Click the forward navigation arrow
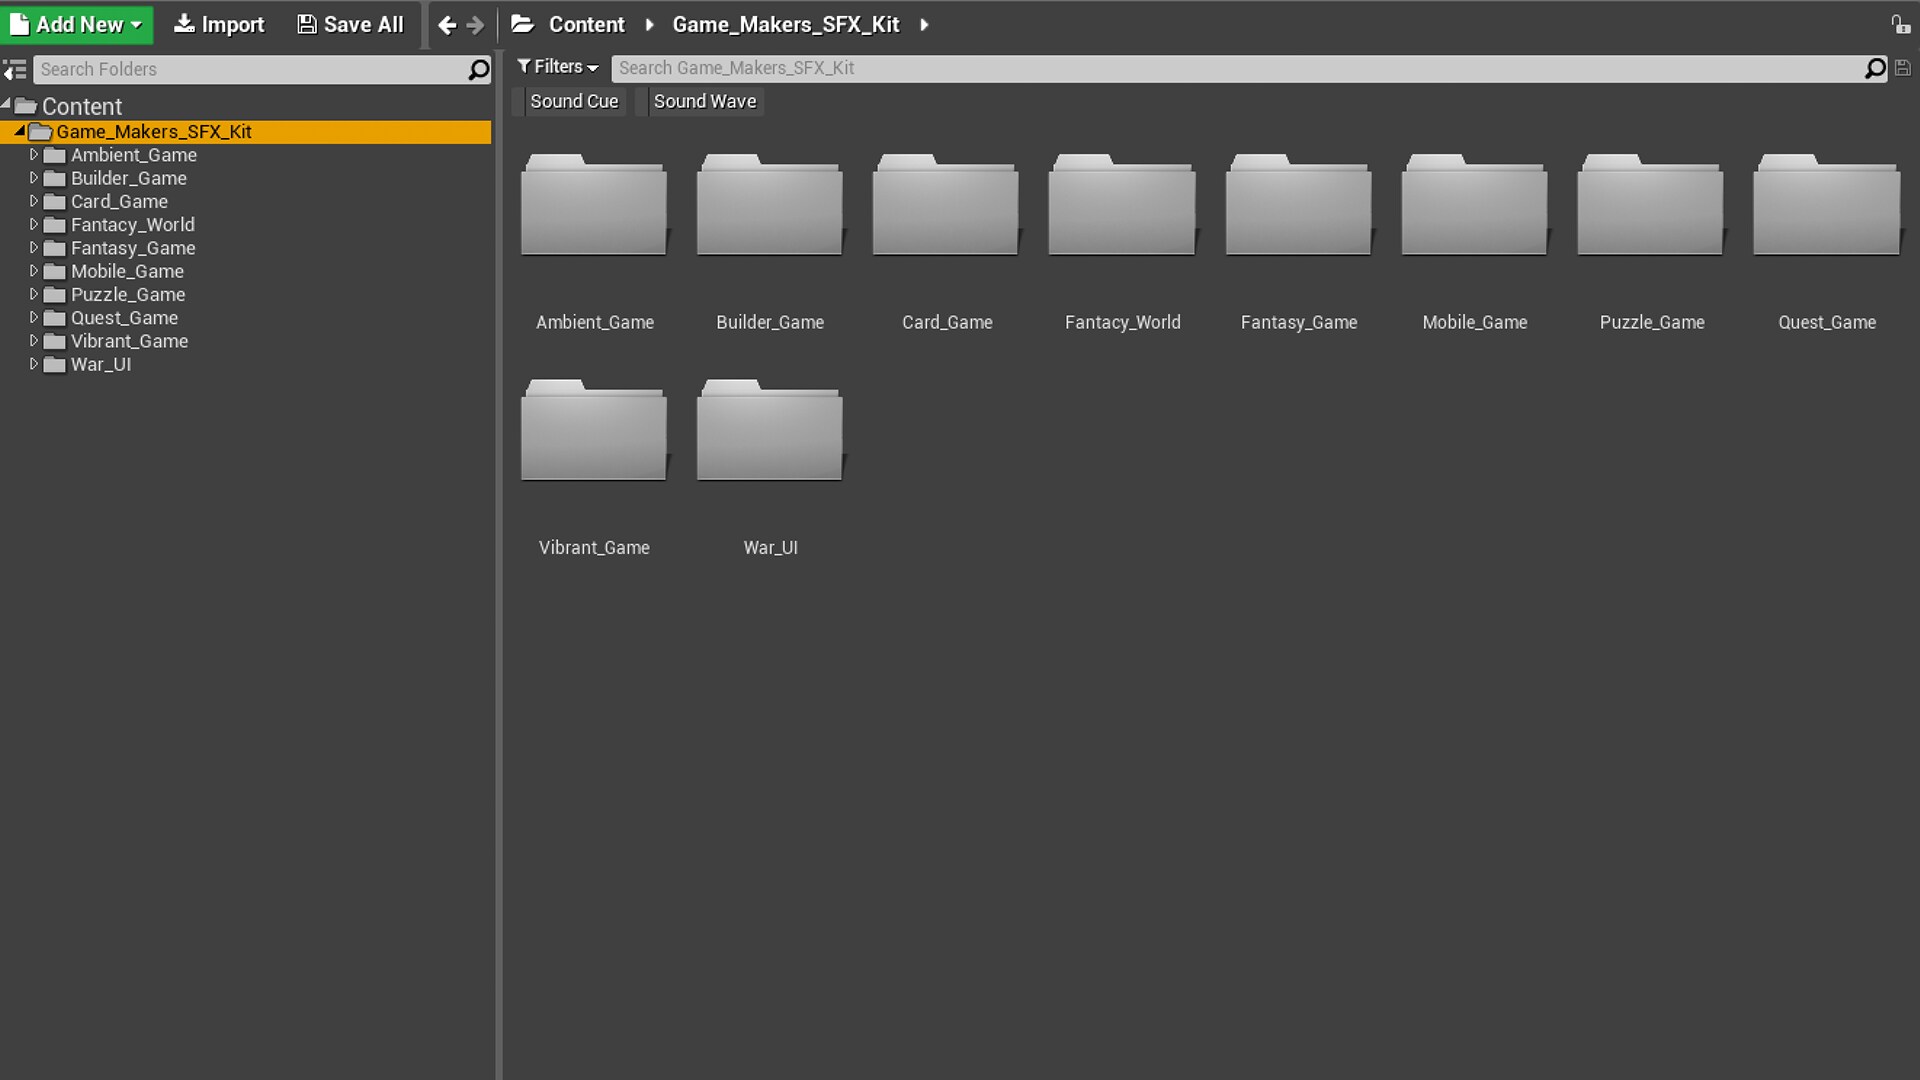The width and height of the screenshot is (1920, 1080). coord(477,25)
